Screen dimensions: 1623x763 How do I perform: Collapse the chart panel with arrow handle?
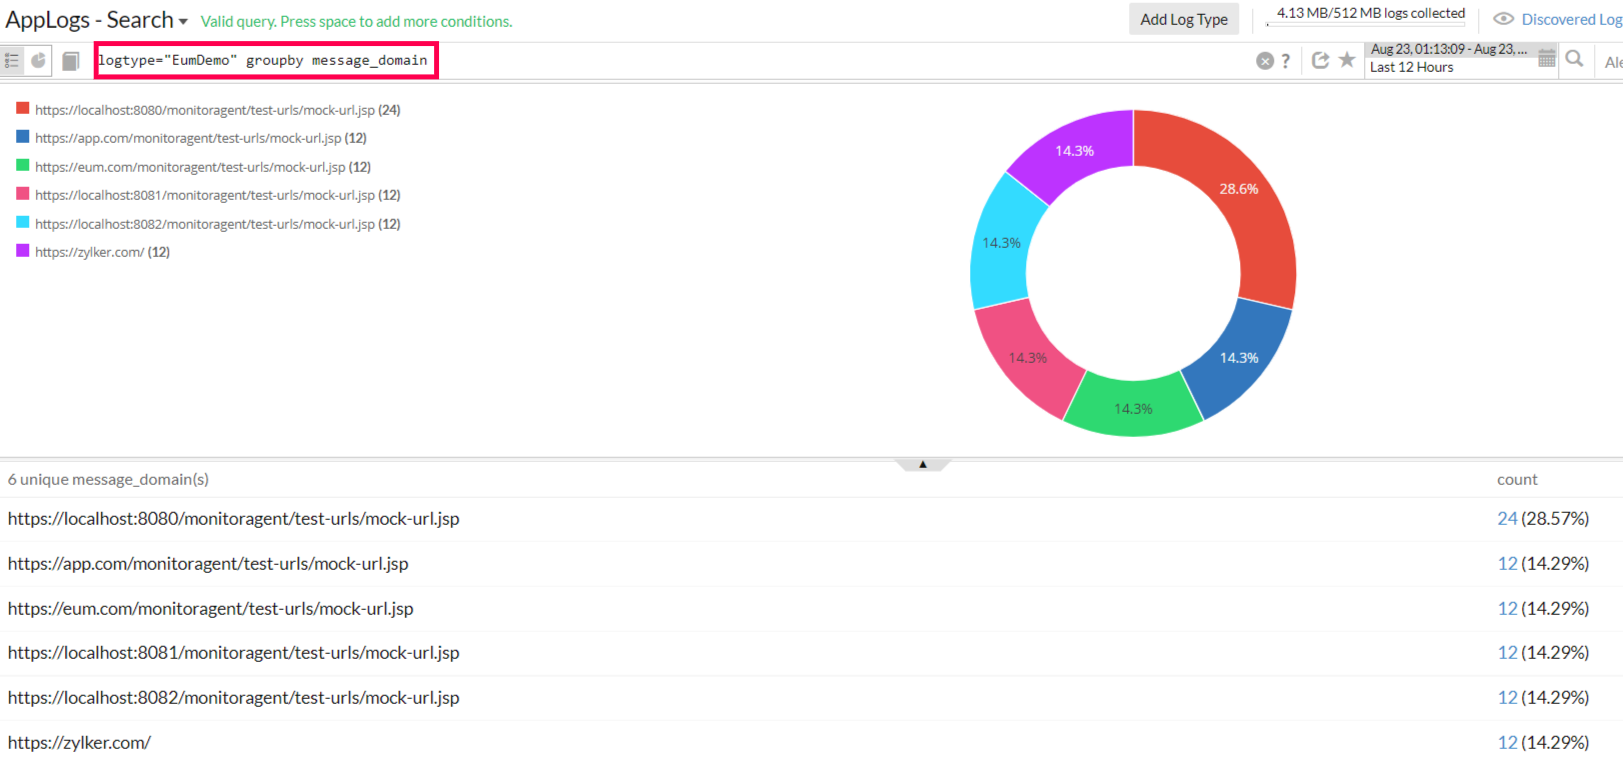(922, 464)
